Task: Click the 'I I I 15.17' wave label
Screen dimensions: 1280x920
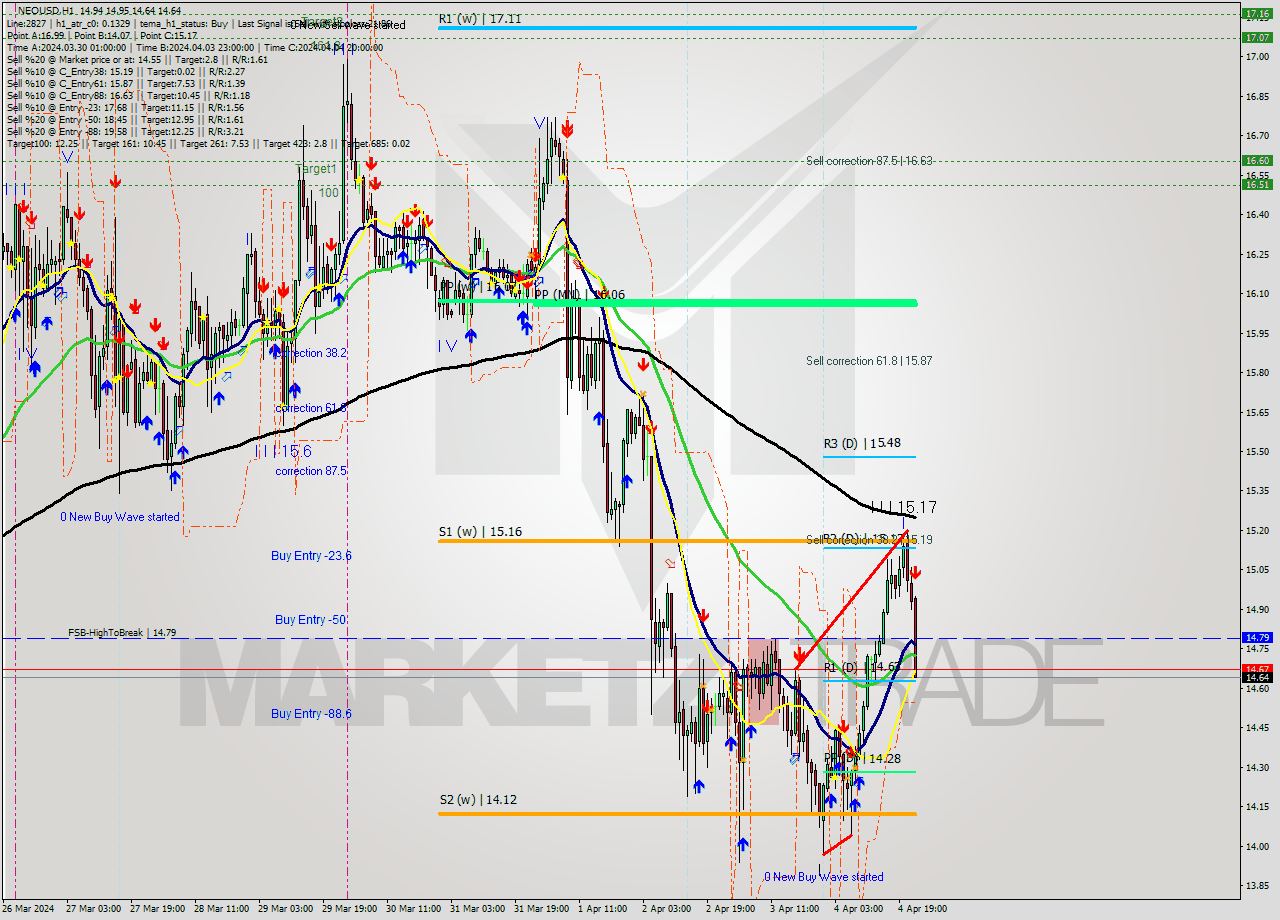Action: pyautogui.click(x=903, y=507)
